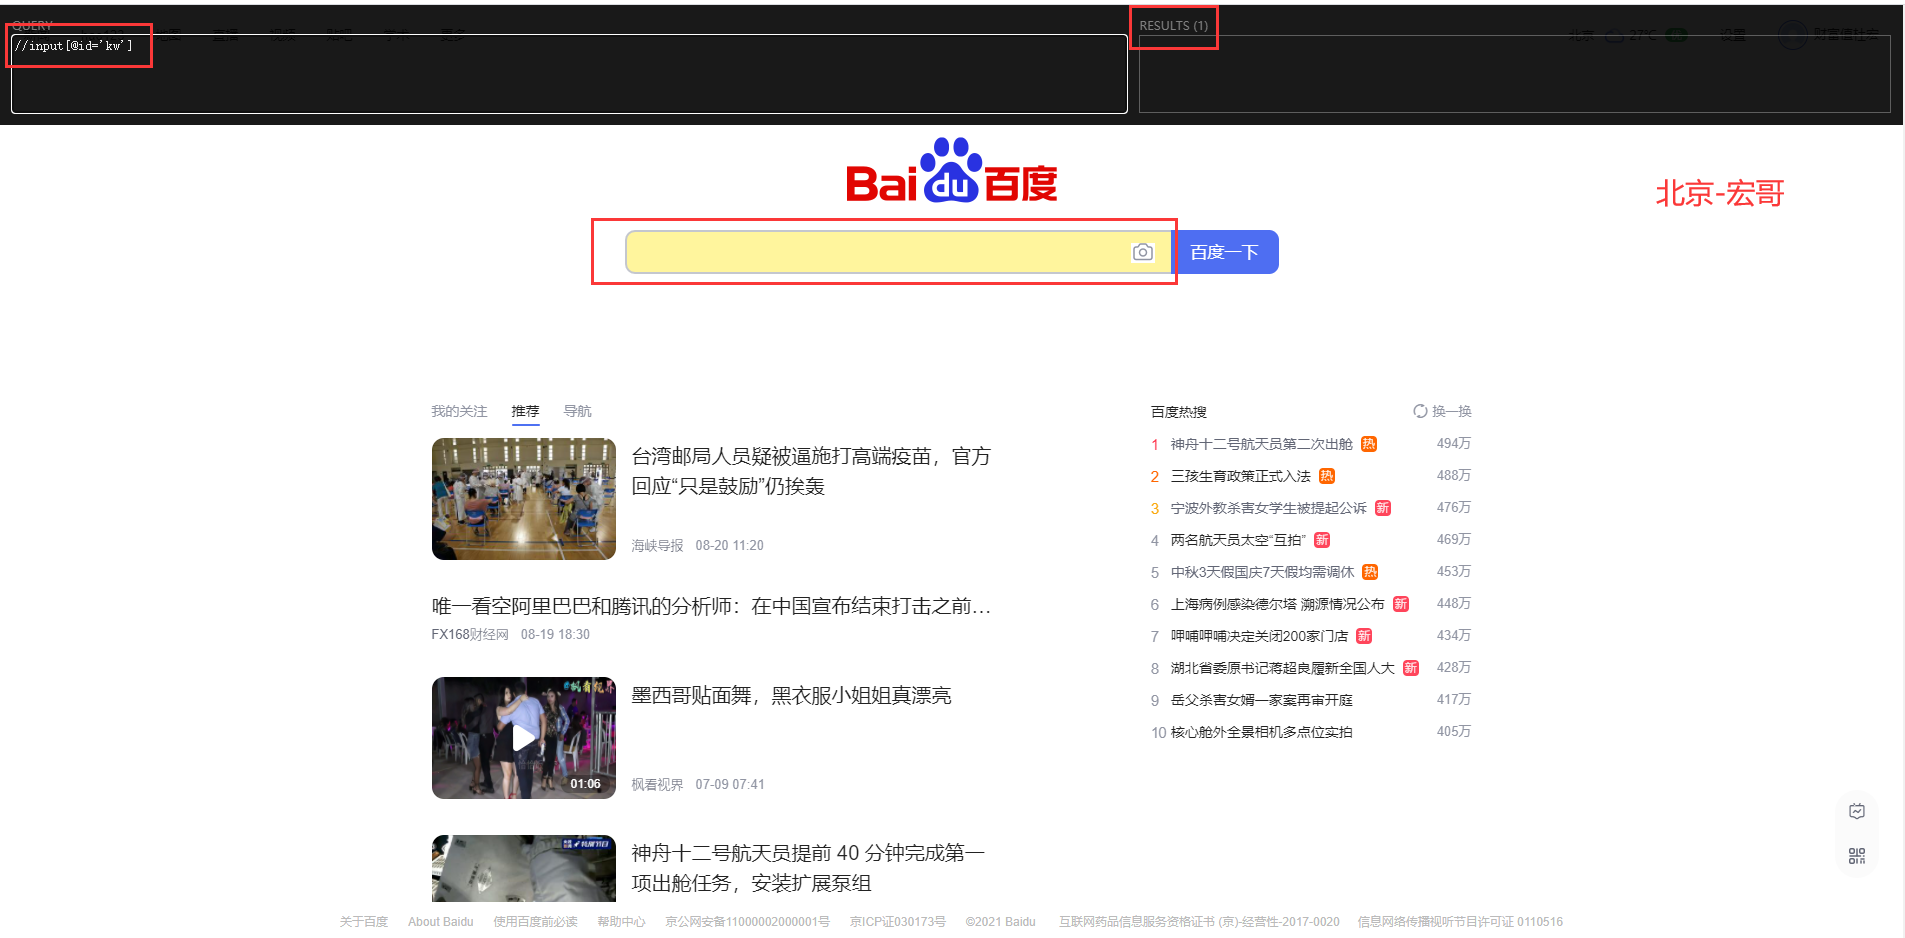Image resolution: width=1905 pixels, height=938 pixels.
Task: Open hot search 三孩生育政策正式入法
Action: click(1240, 476)
